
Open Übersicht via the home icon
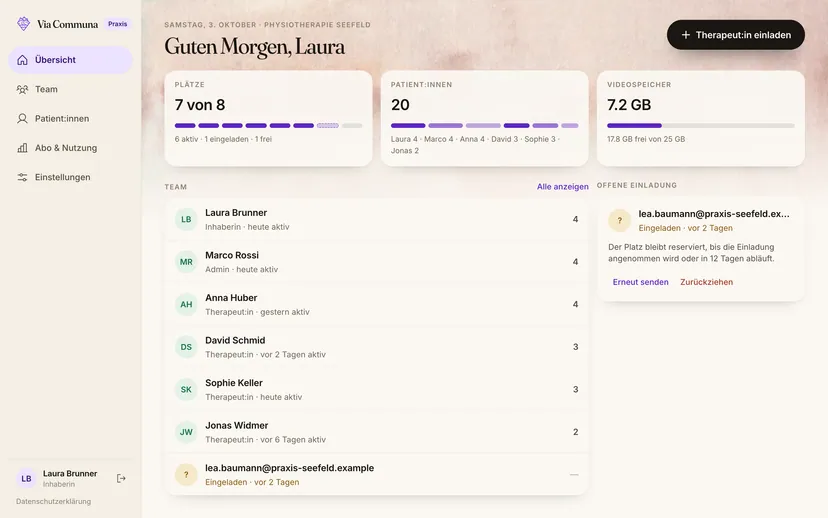(x=22, y=60)
